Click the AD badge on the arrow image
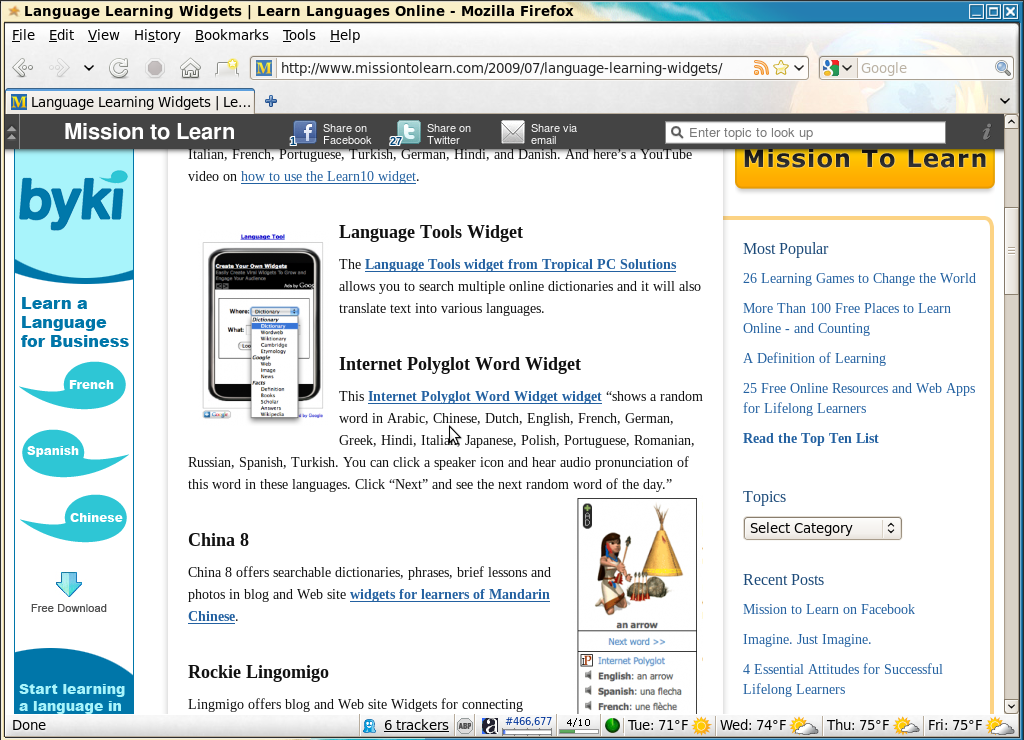The height and width of the screenshot is (740, 1024). tap(587, 516)
